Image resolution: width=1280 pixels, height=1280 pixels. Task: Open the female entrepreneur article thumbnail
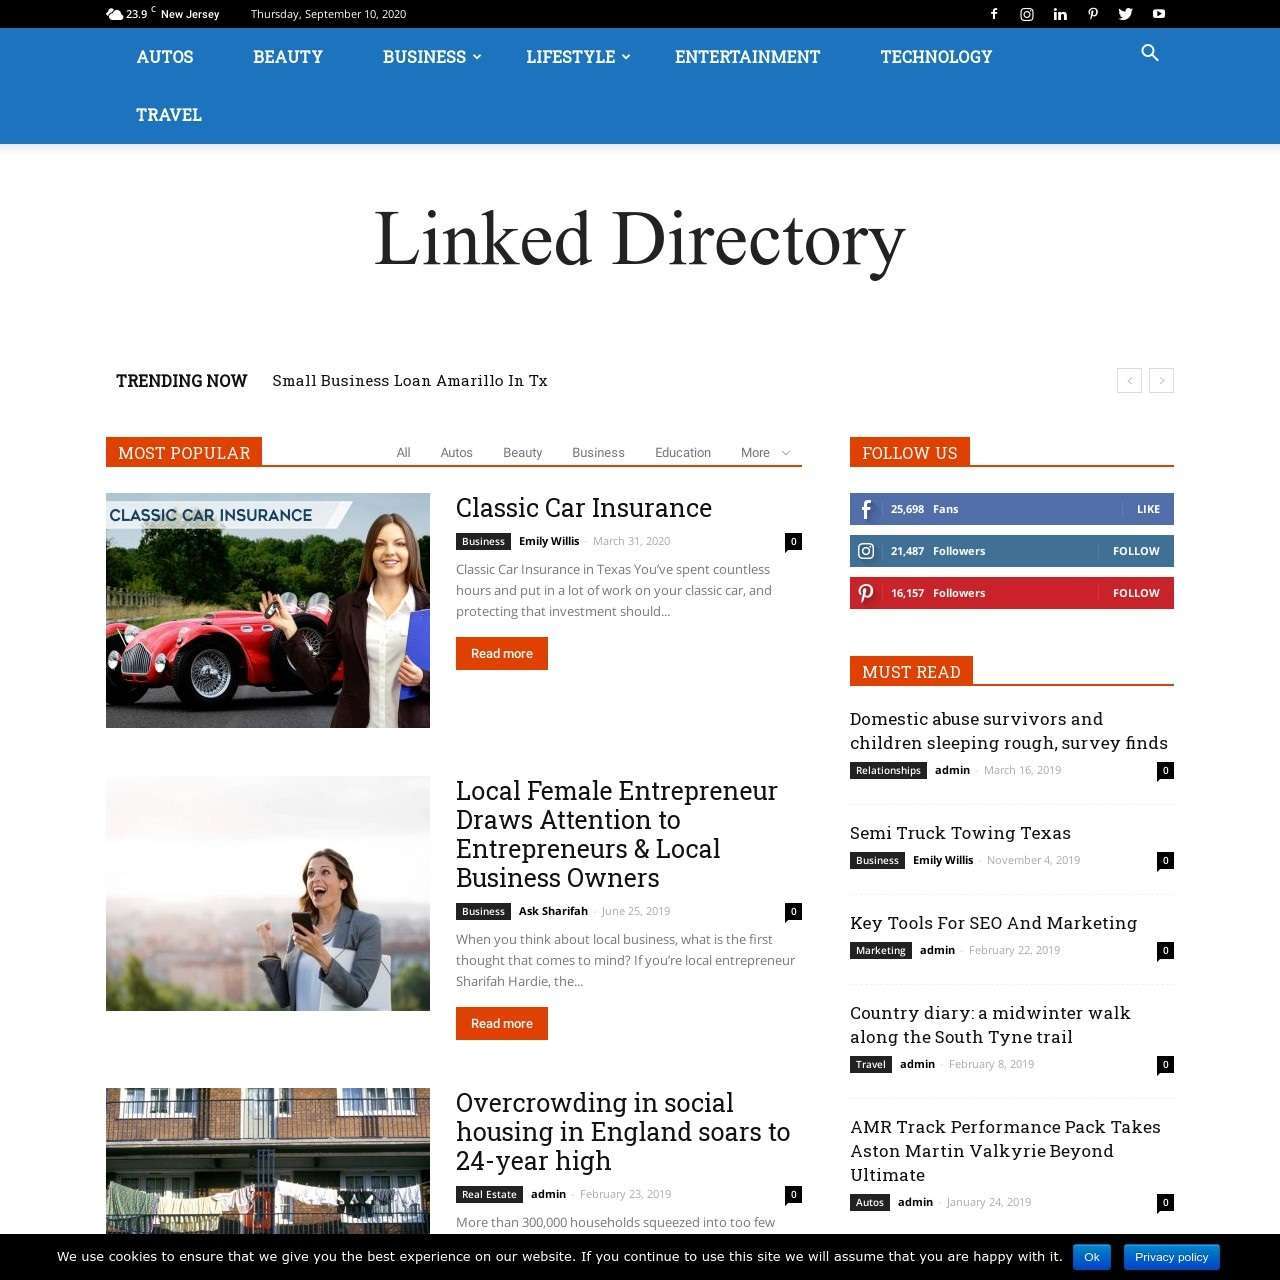pos(268,893)
